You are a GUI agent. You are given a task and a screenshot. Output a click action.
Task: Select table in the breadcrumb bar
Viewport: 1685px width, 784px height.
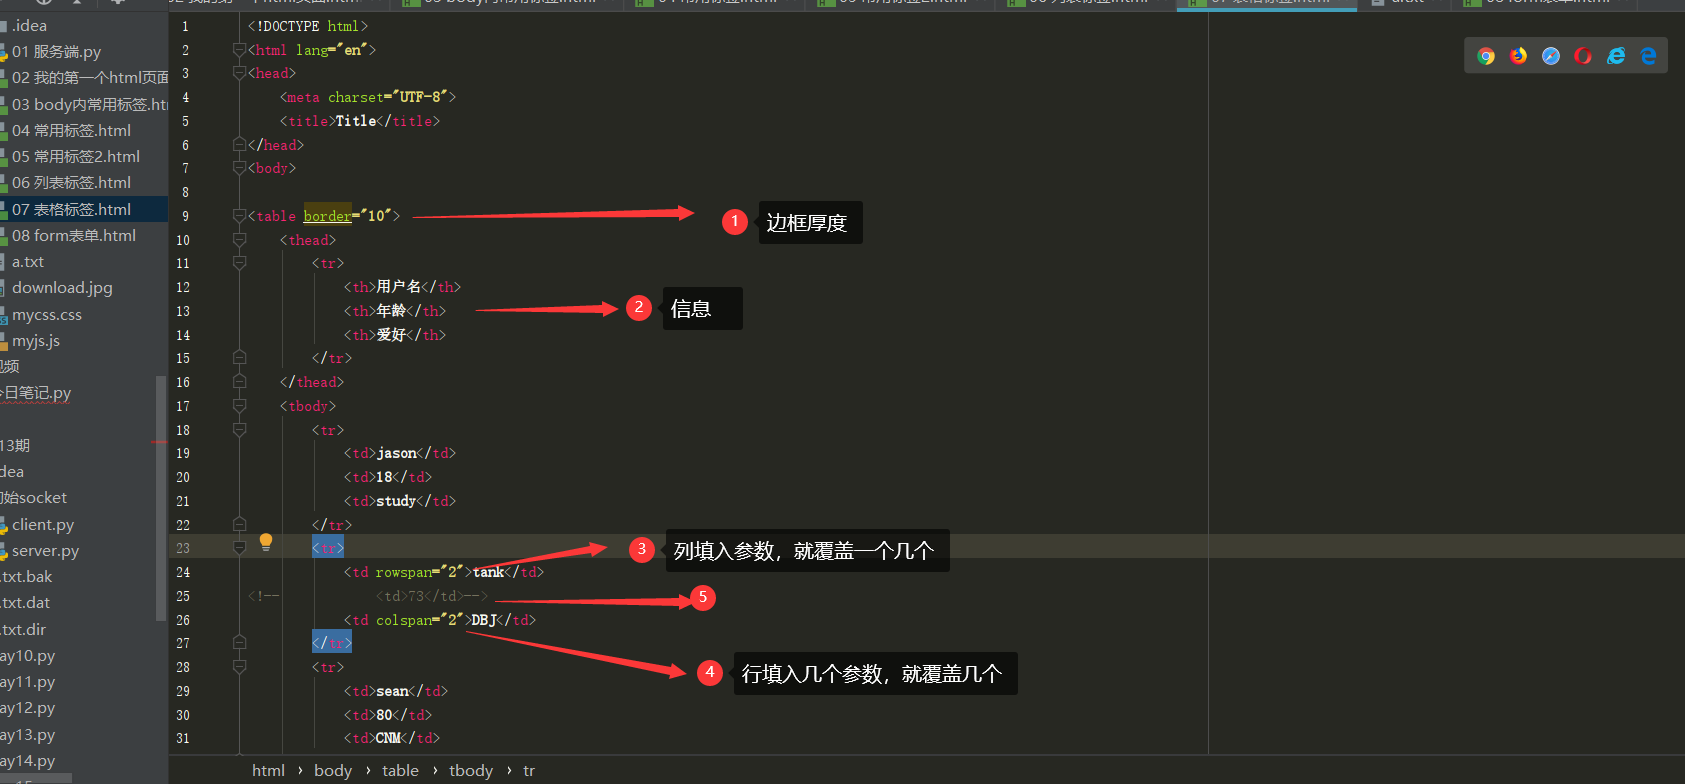point(400,770)
